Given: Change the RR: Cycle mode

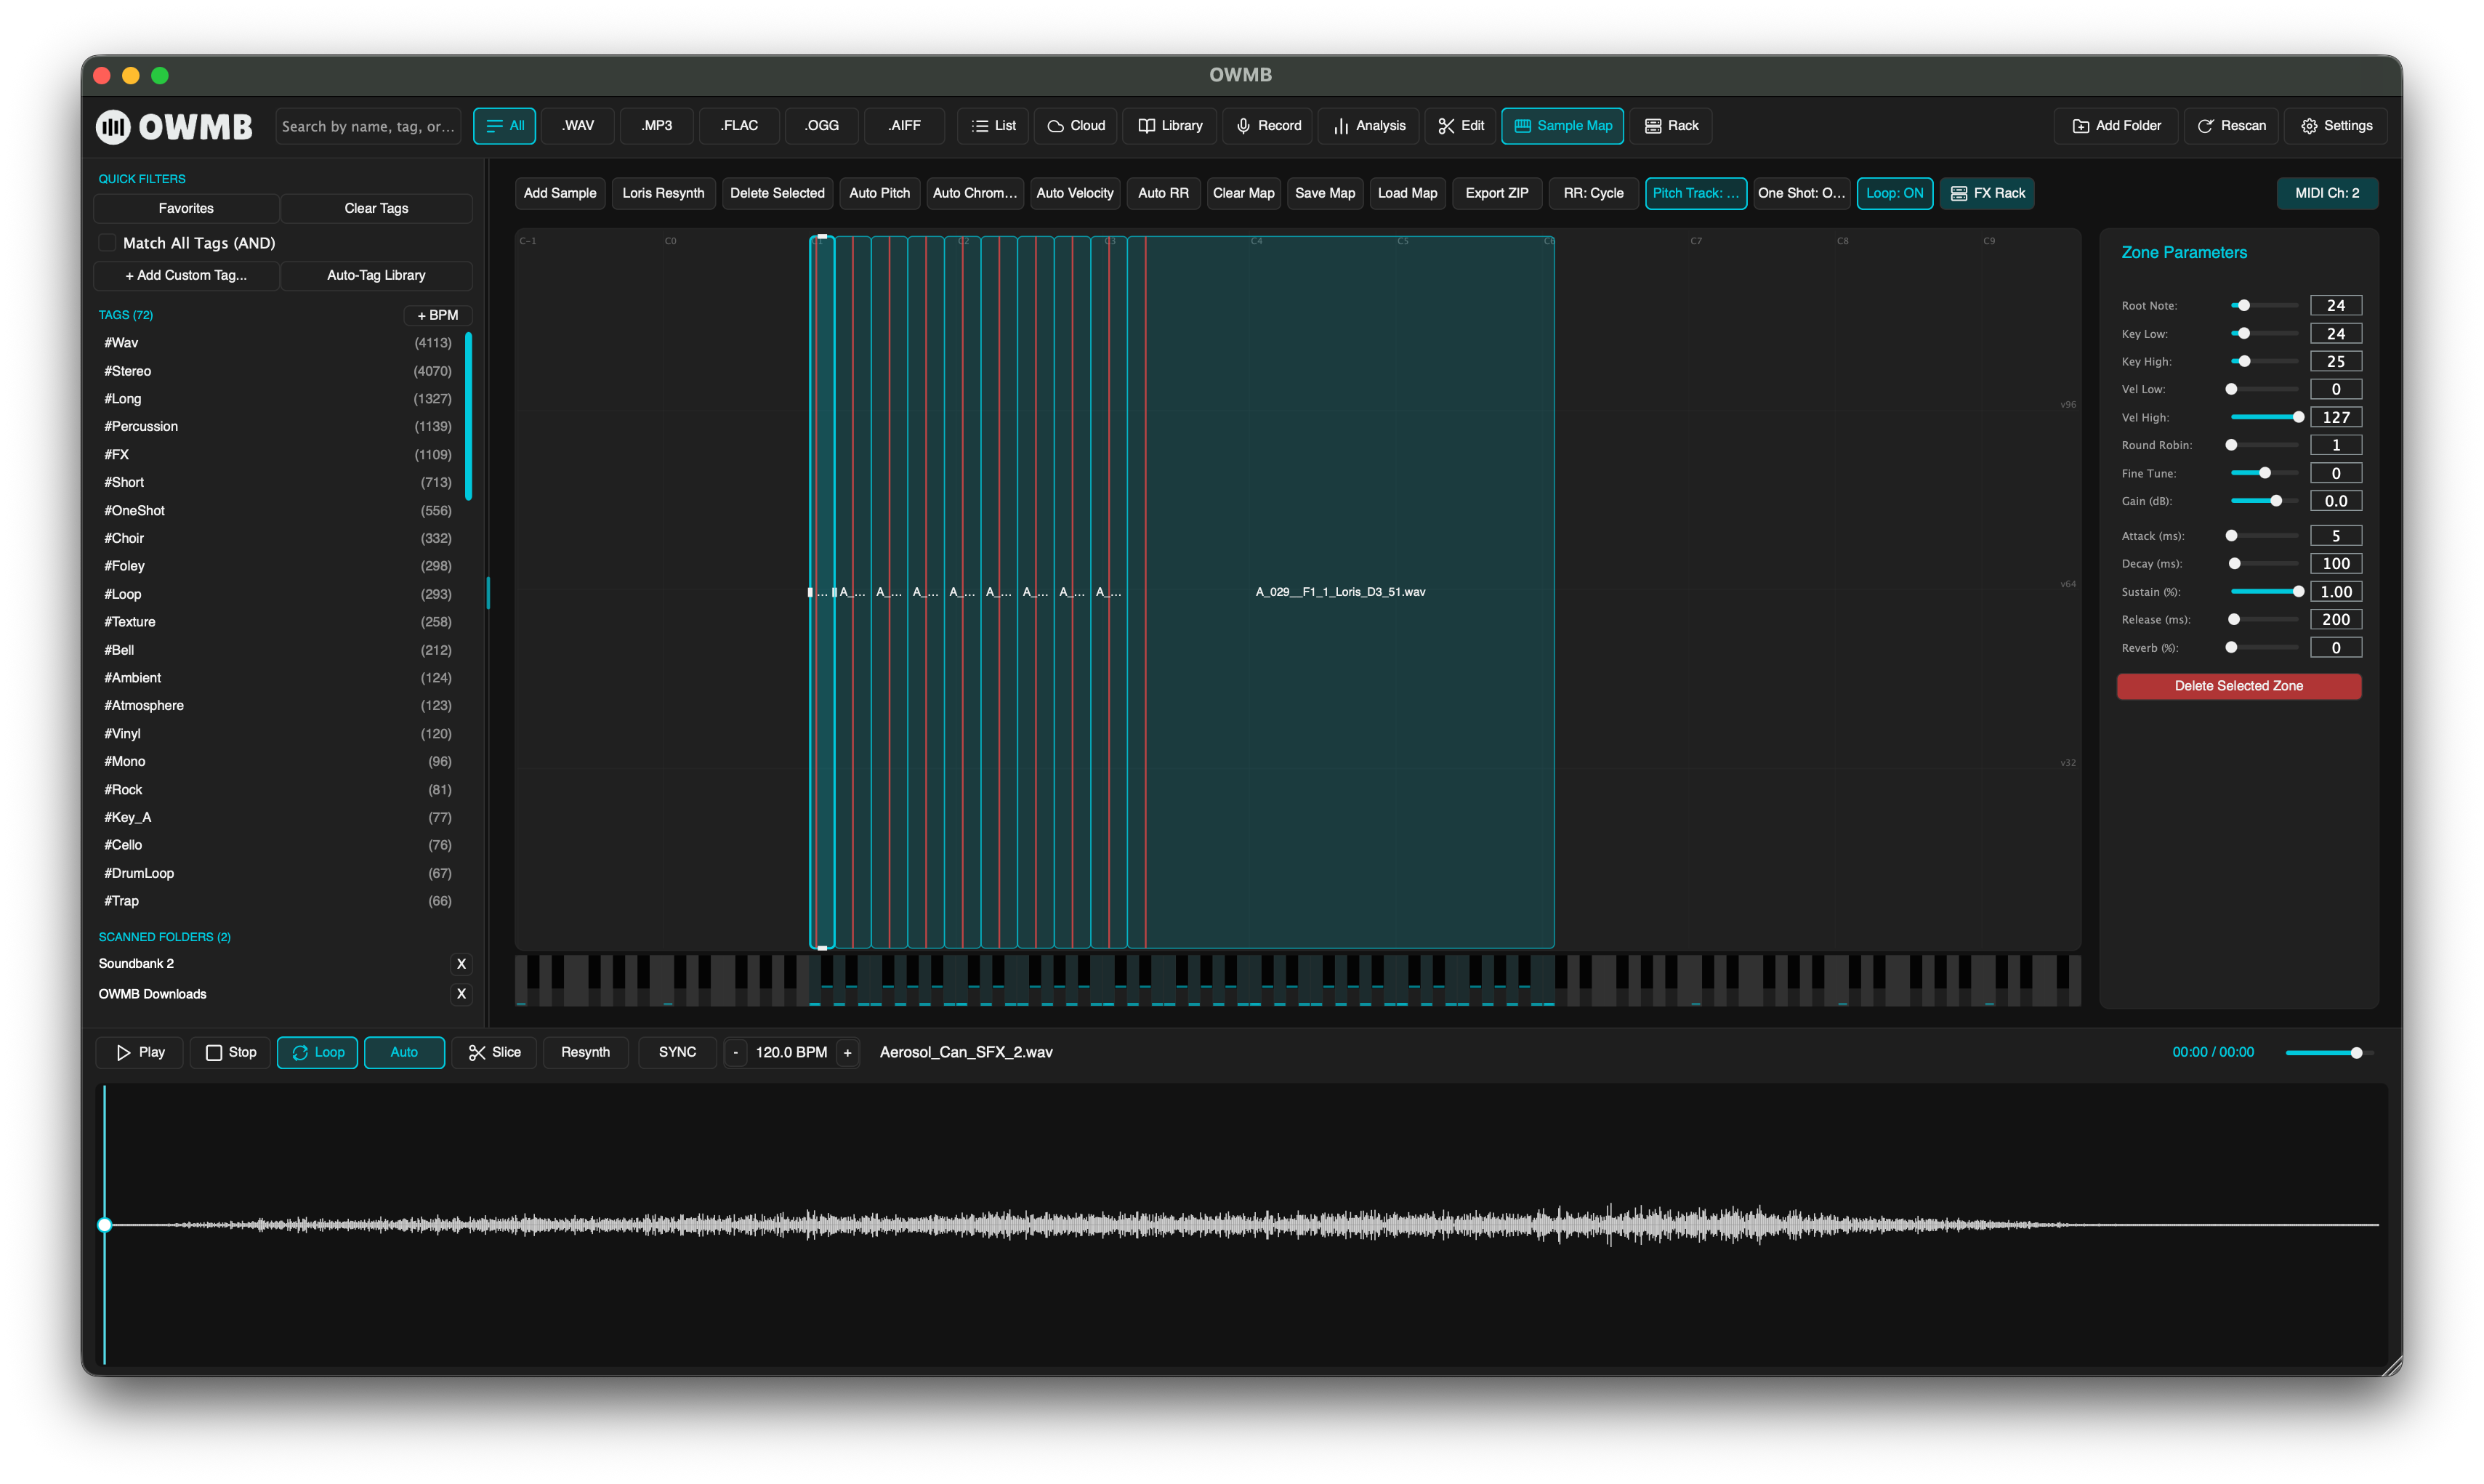Looking at the screenshot, I should pyautogui.click(x=1593, y=193).
